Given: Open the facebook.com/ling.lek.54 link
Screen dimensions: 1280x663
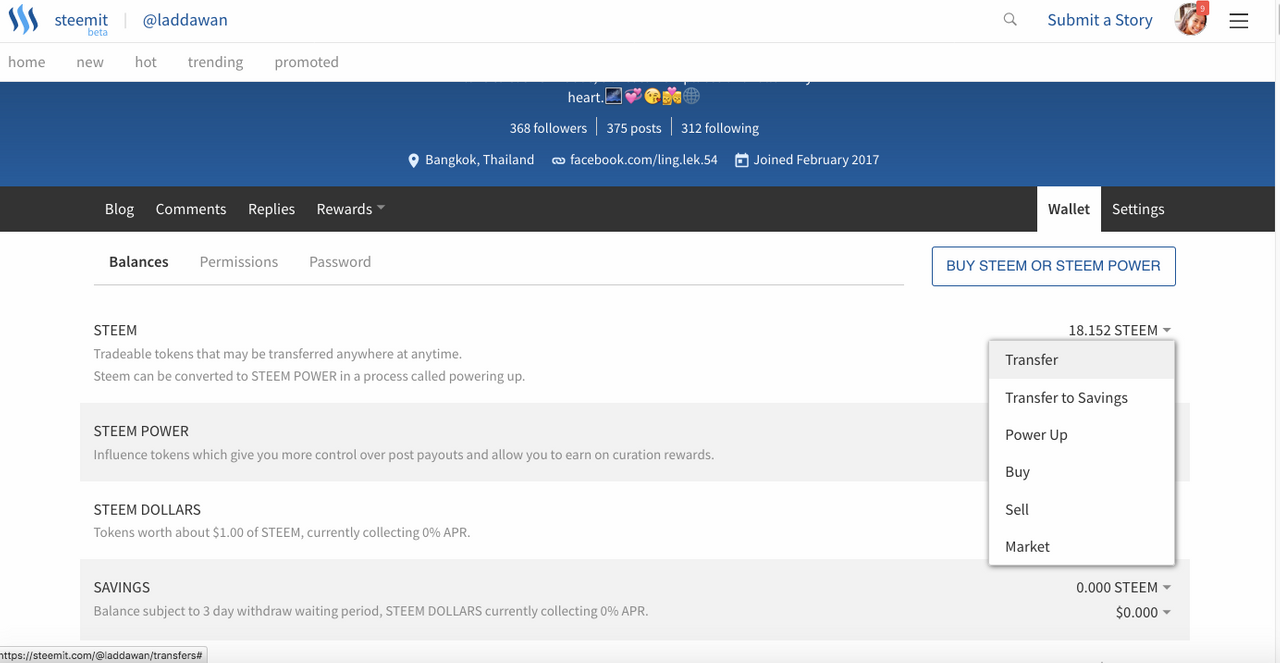Looking at the screenshot, I should (x=644, y=160).
